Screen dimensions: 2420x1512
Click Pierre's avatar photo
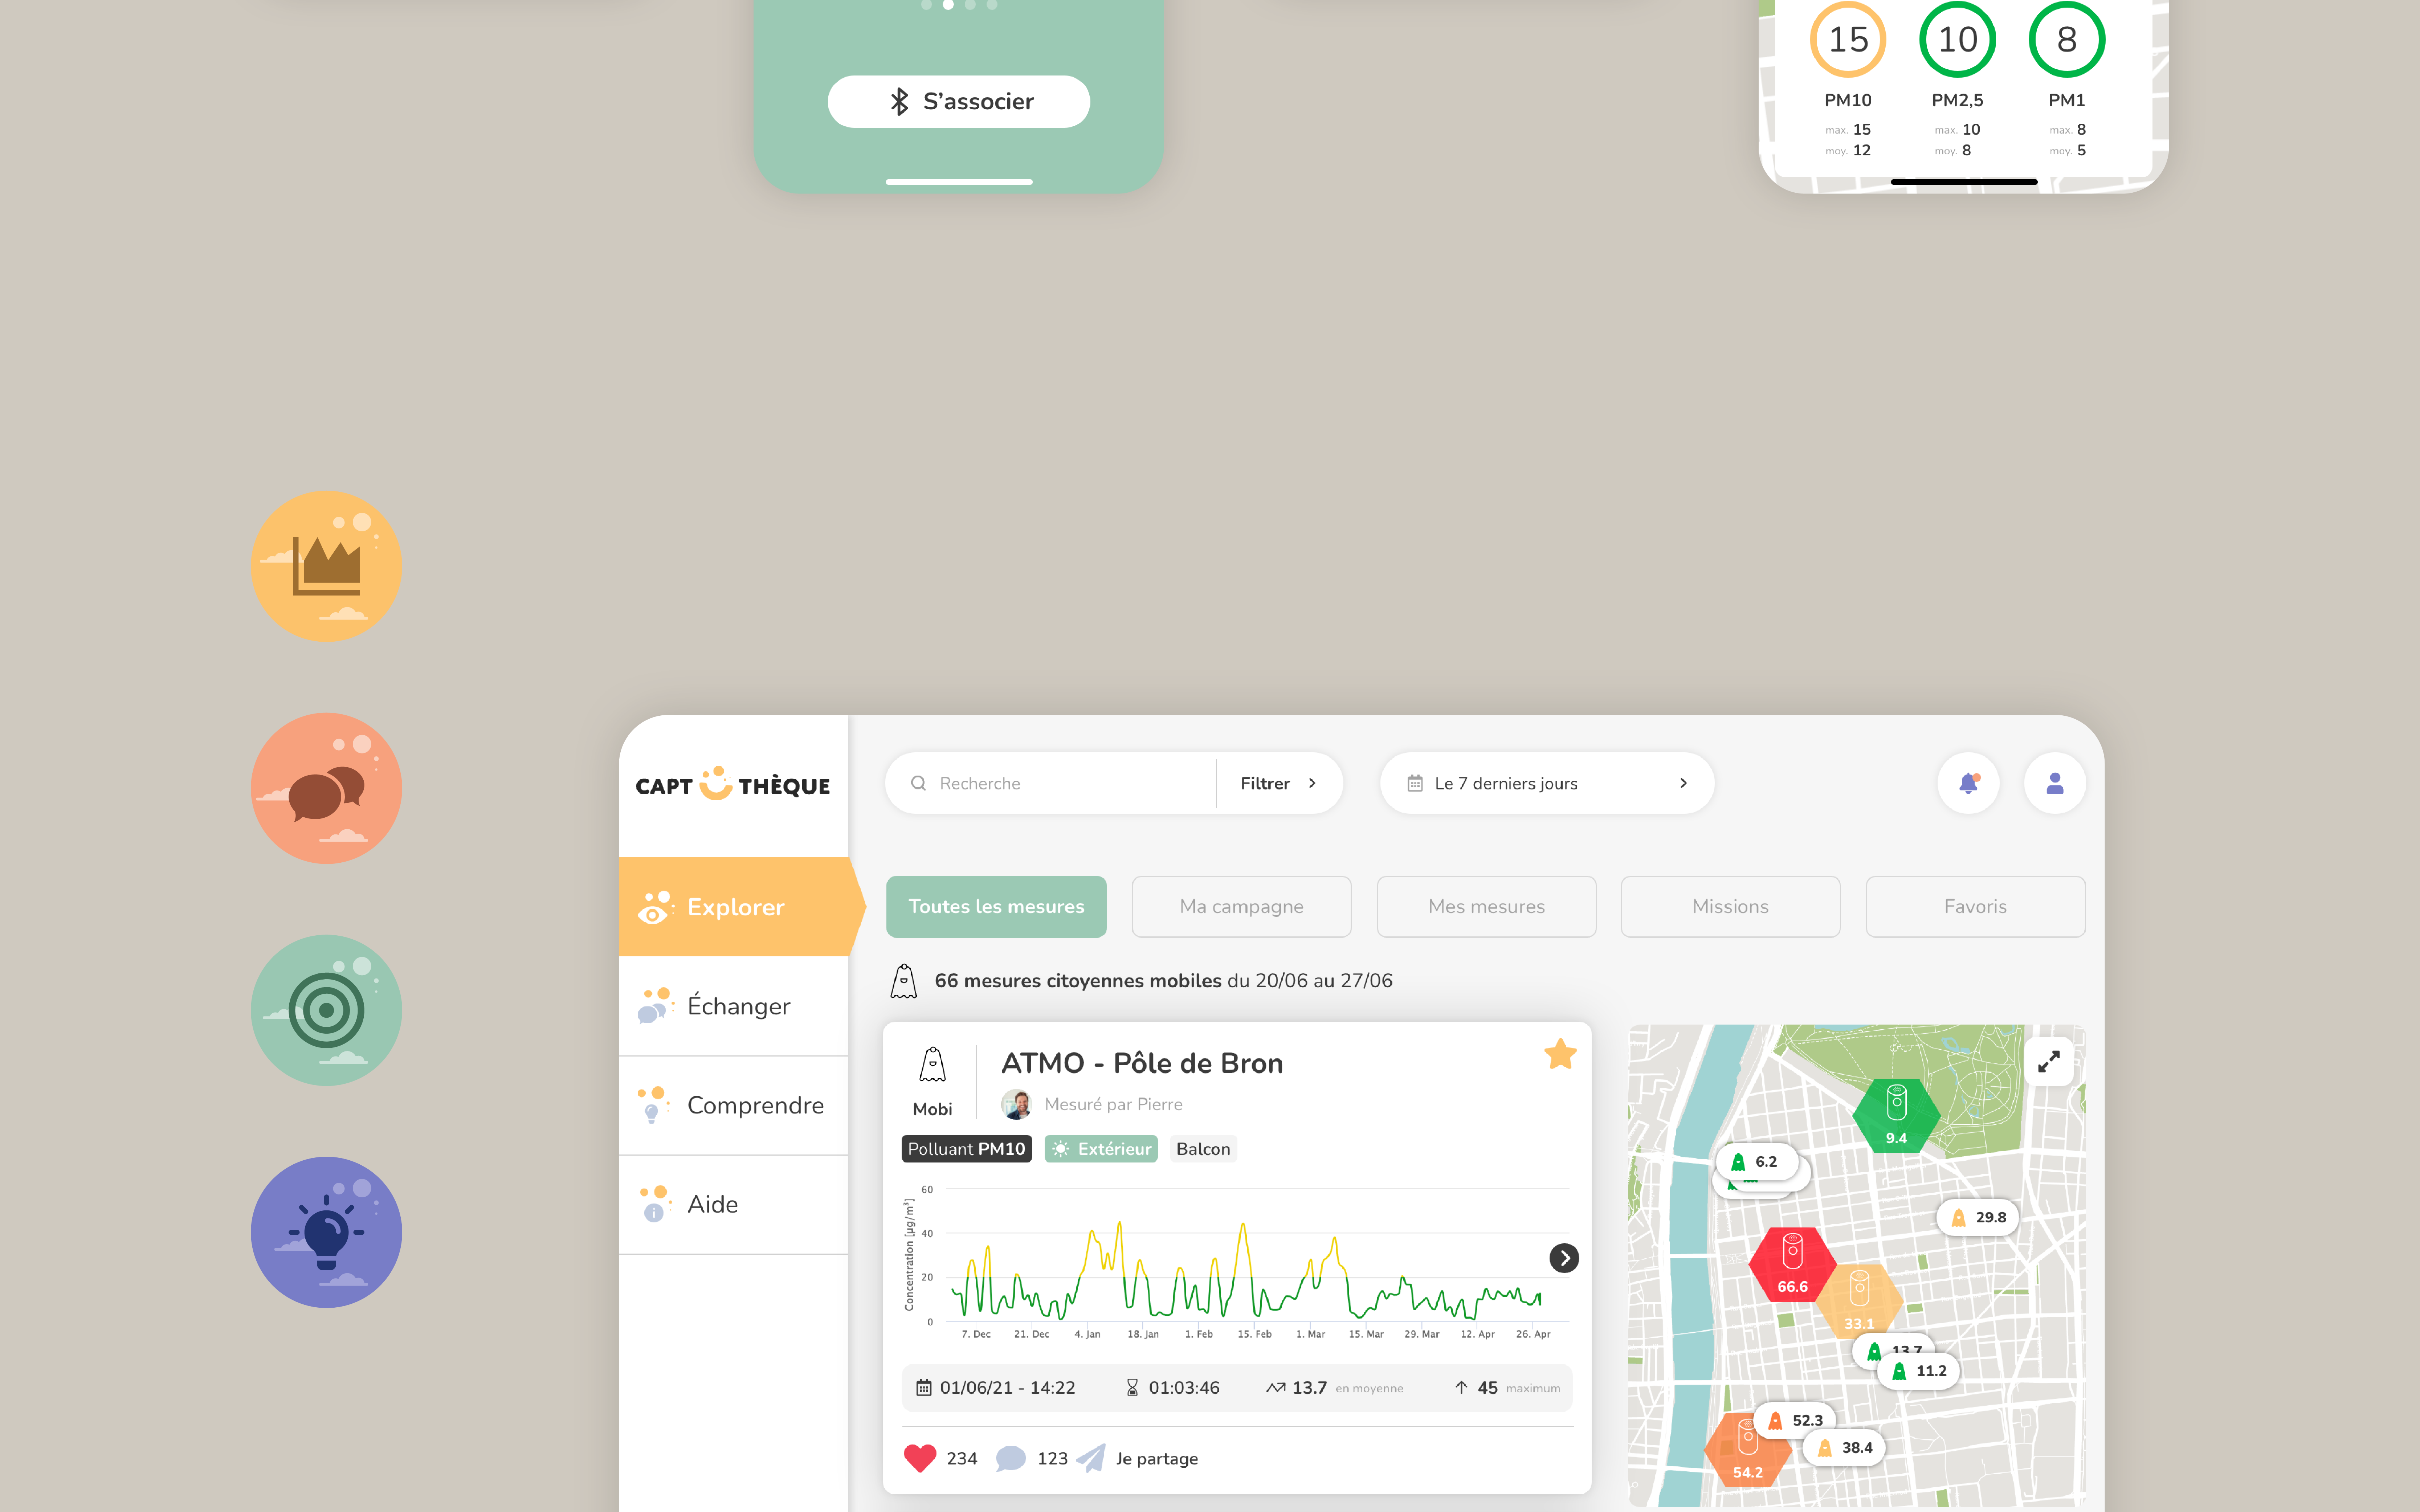(1016, 1104)
